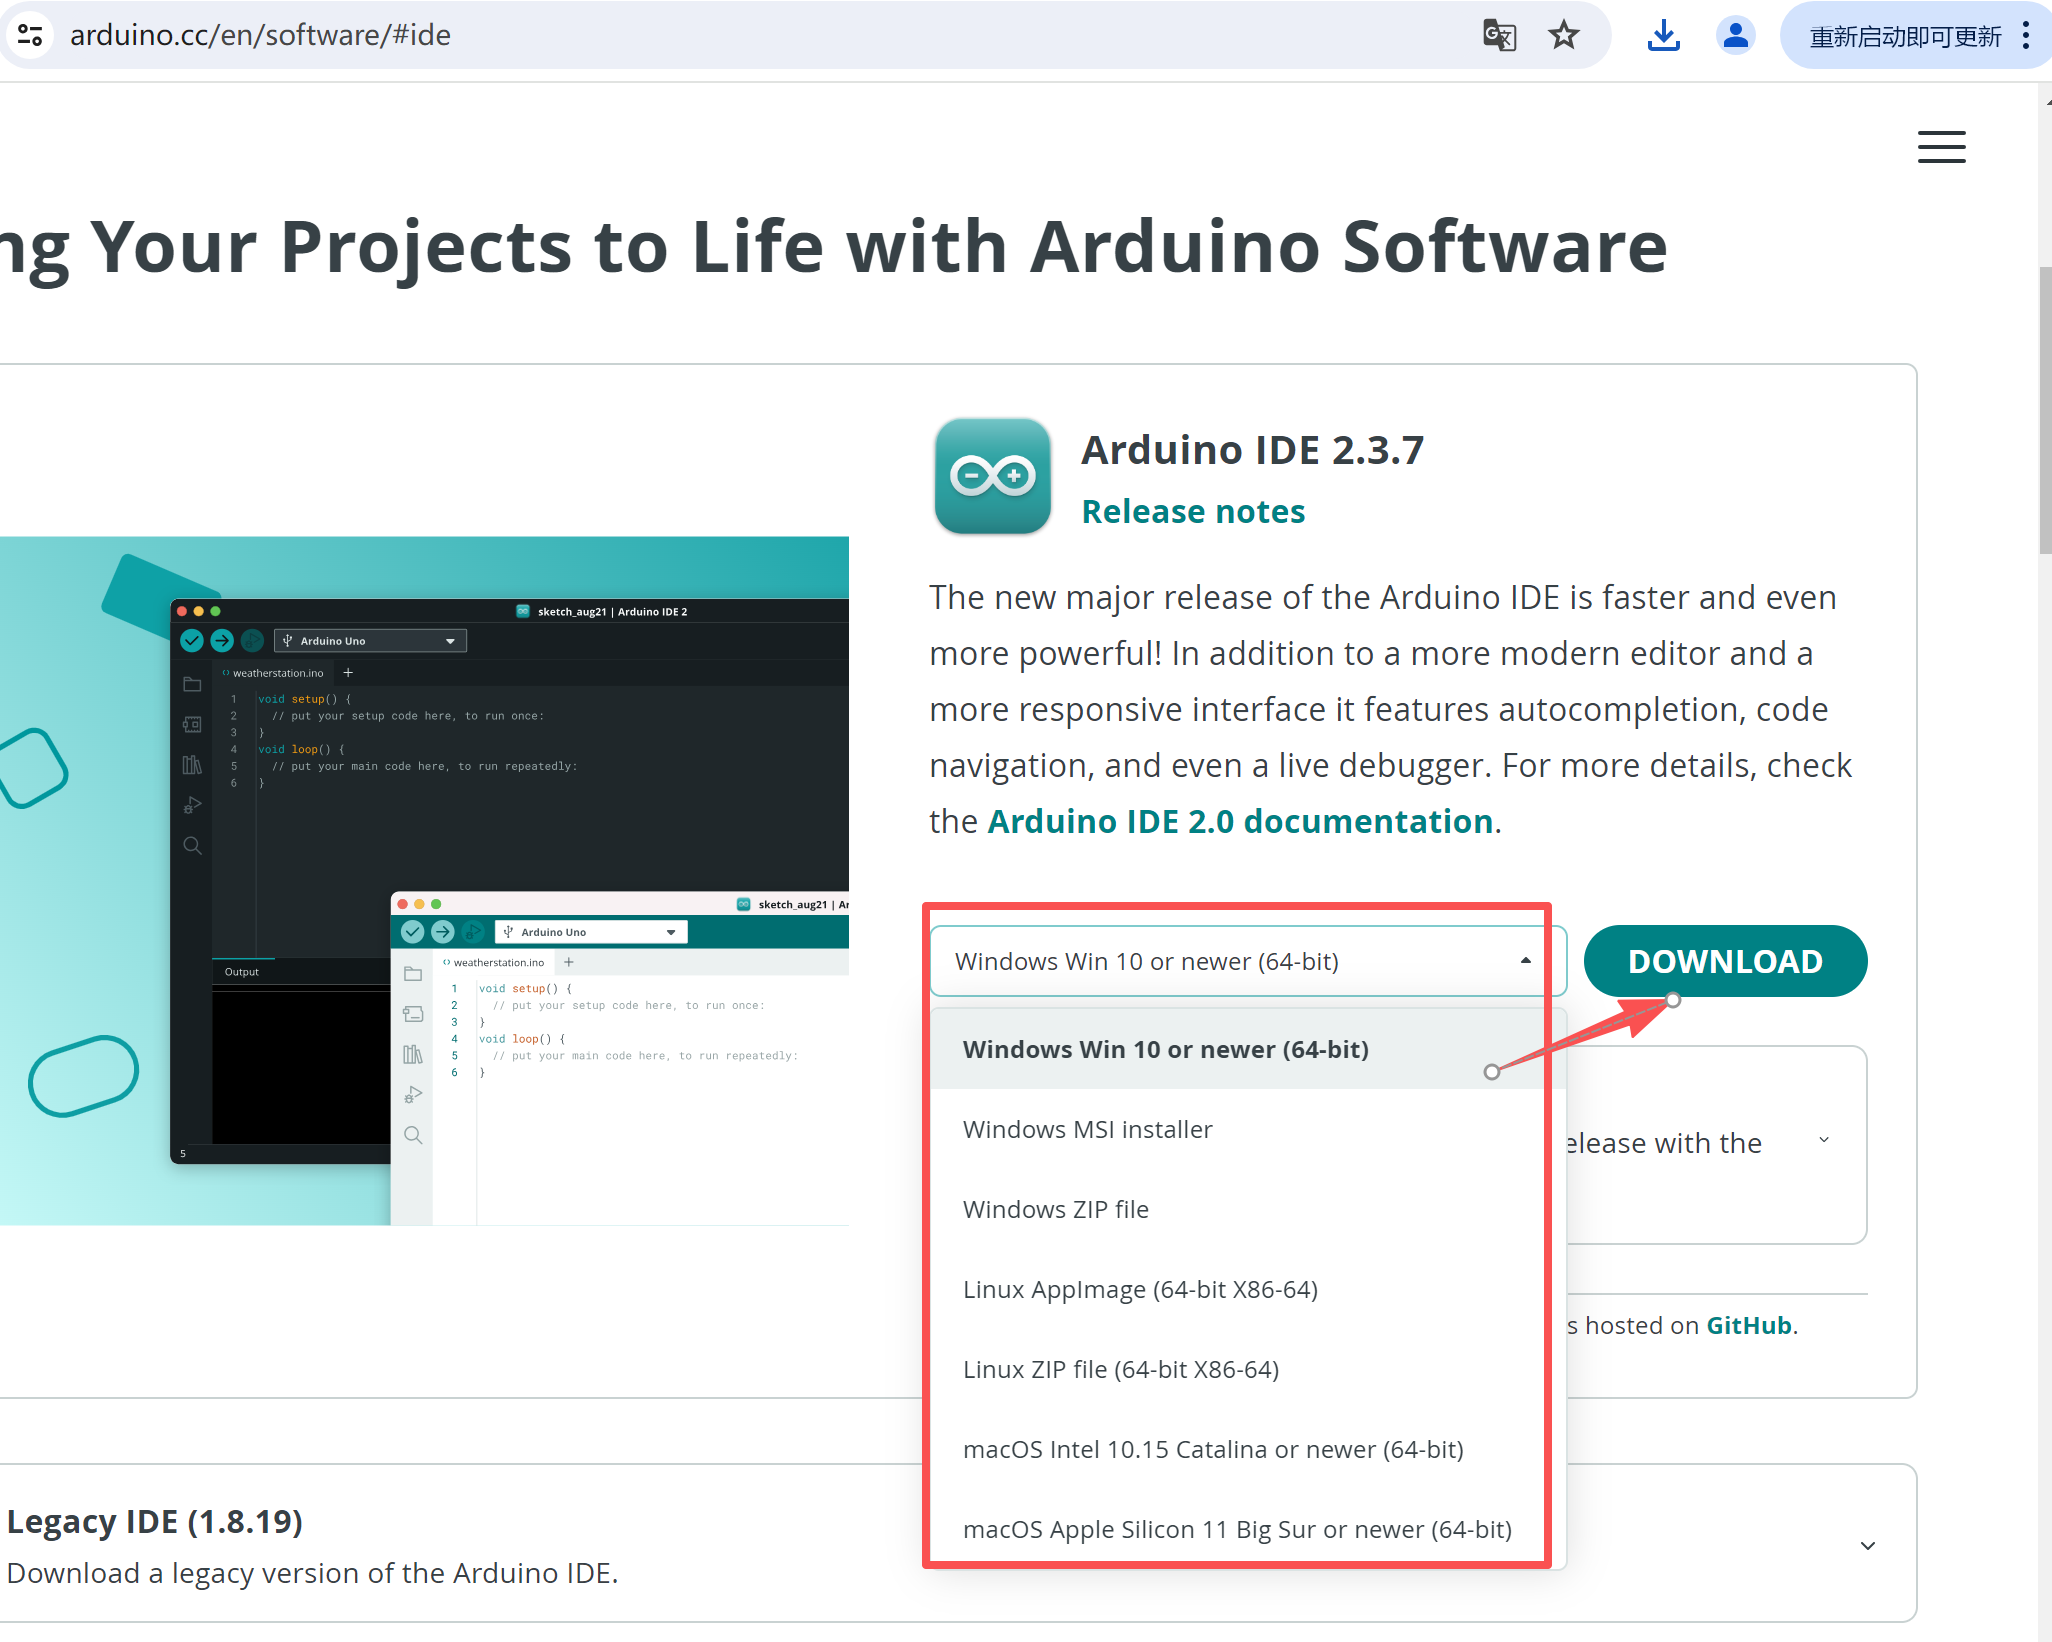Open the hamburger navigation menu
Screen dimensions: 2052x1642
[x=1941, y=147]
